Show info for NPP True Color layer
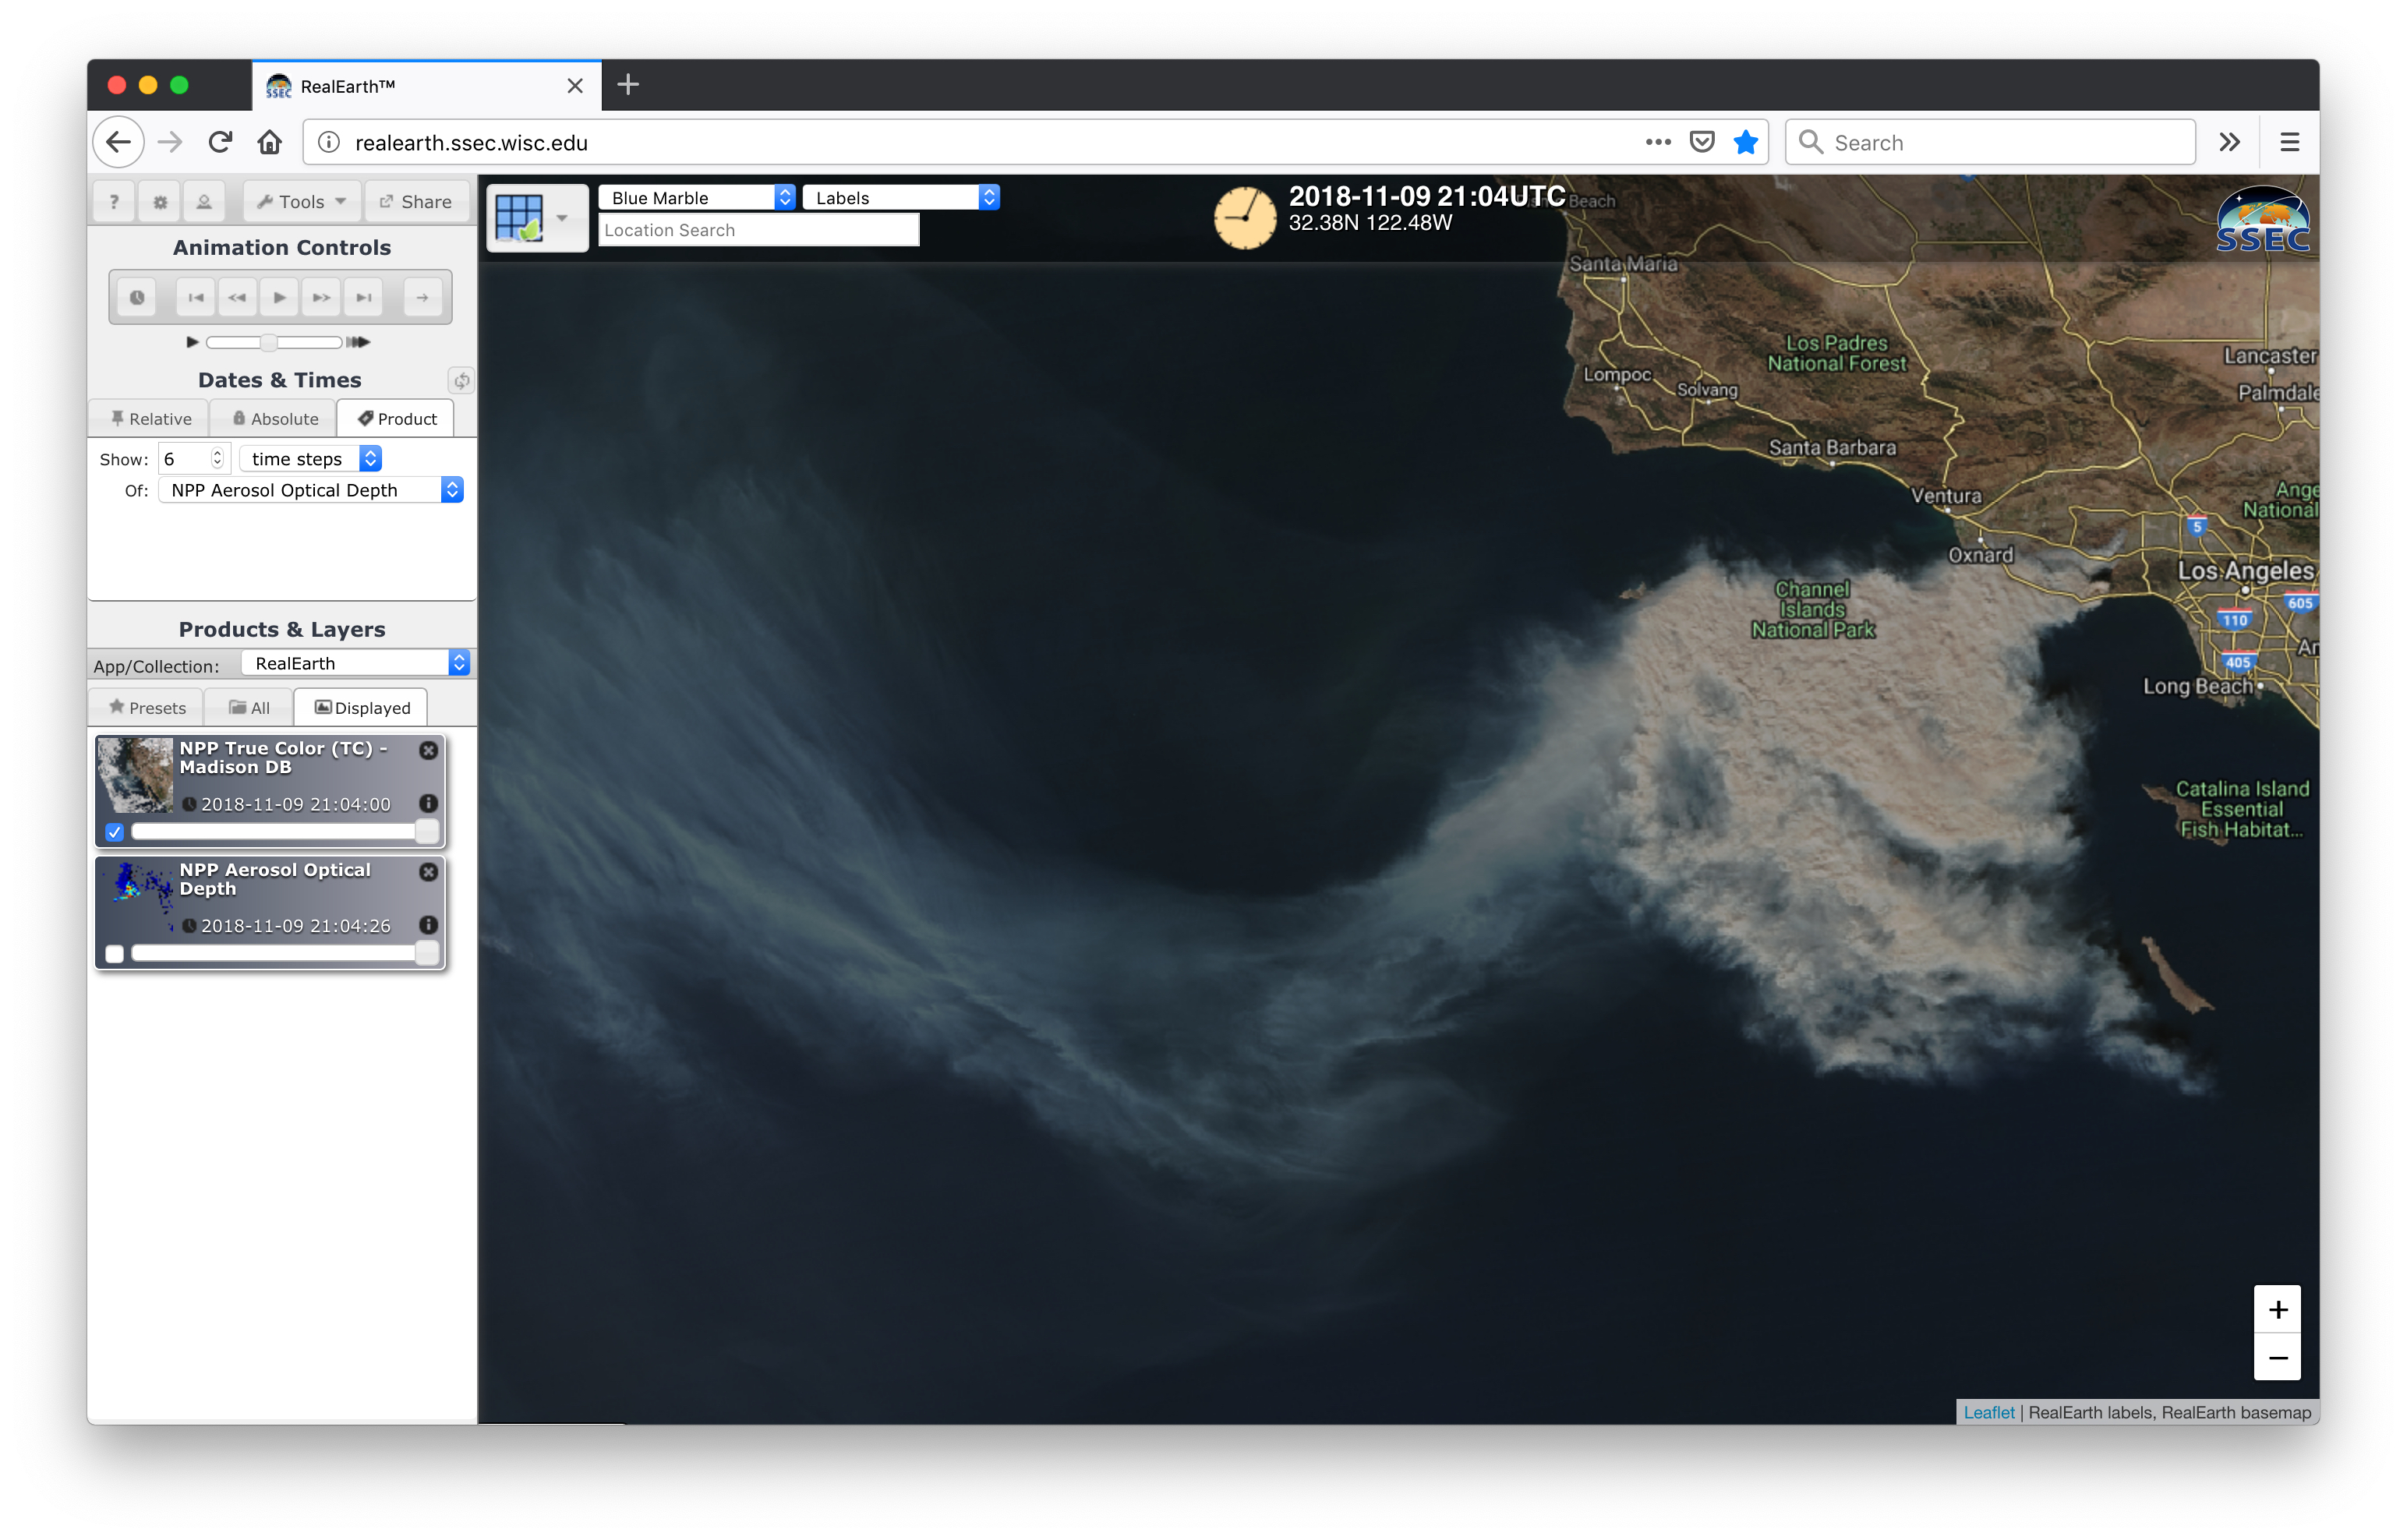 [428, 804]
